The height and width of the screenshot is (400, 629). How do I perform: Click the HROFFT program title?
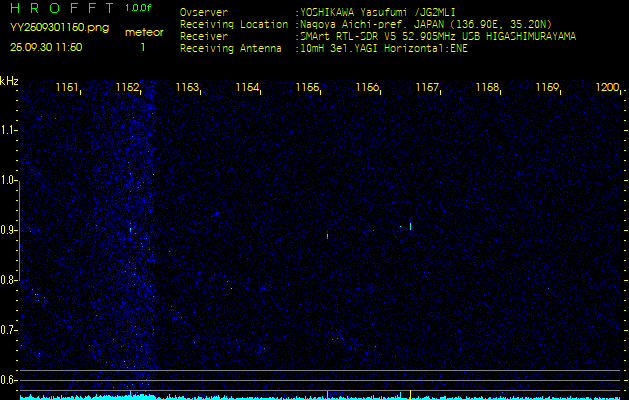pyautogui.click(x=62, y=8)
